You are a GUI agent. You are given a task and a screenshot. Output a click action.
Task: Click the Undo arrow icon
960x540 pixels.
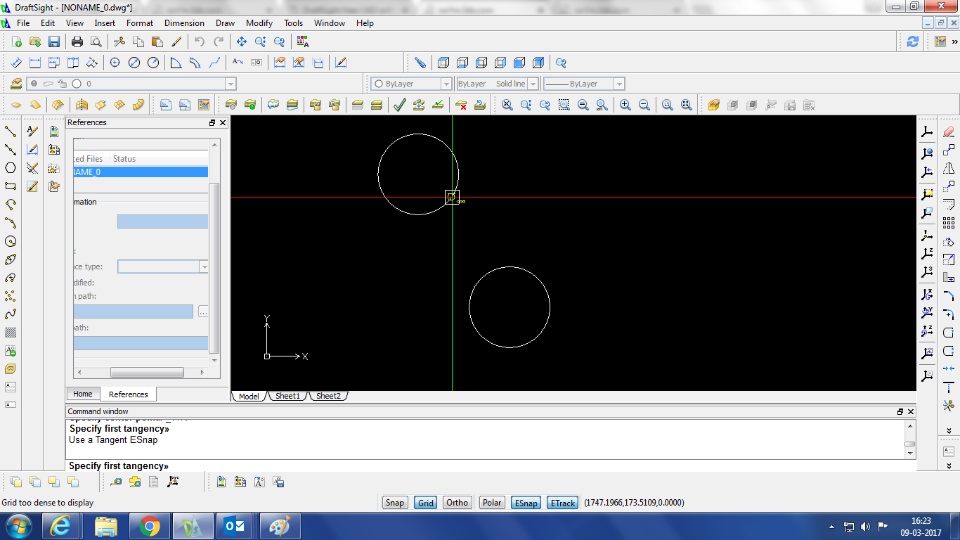[x=200, y=42]
